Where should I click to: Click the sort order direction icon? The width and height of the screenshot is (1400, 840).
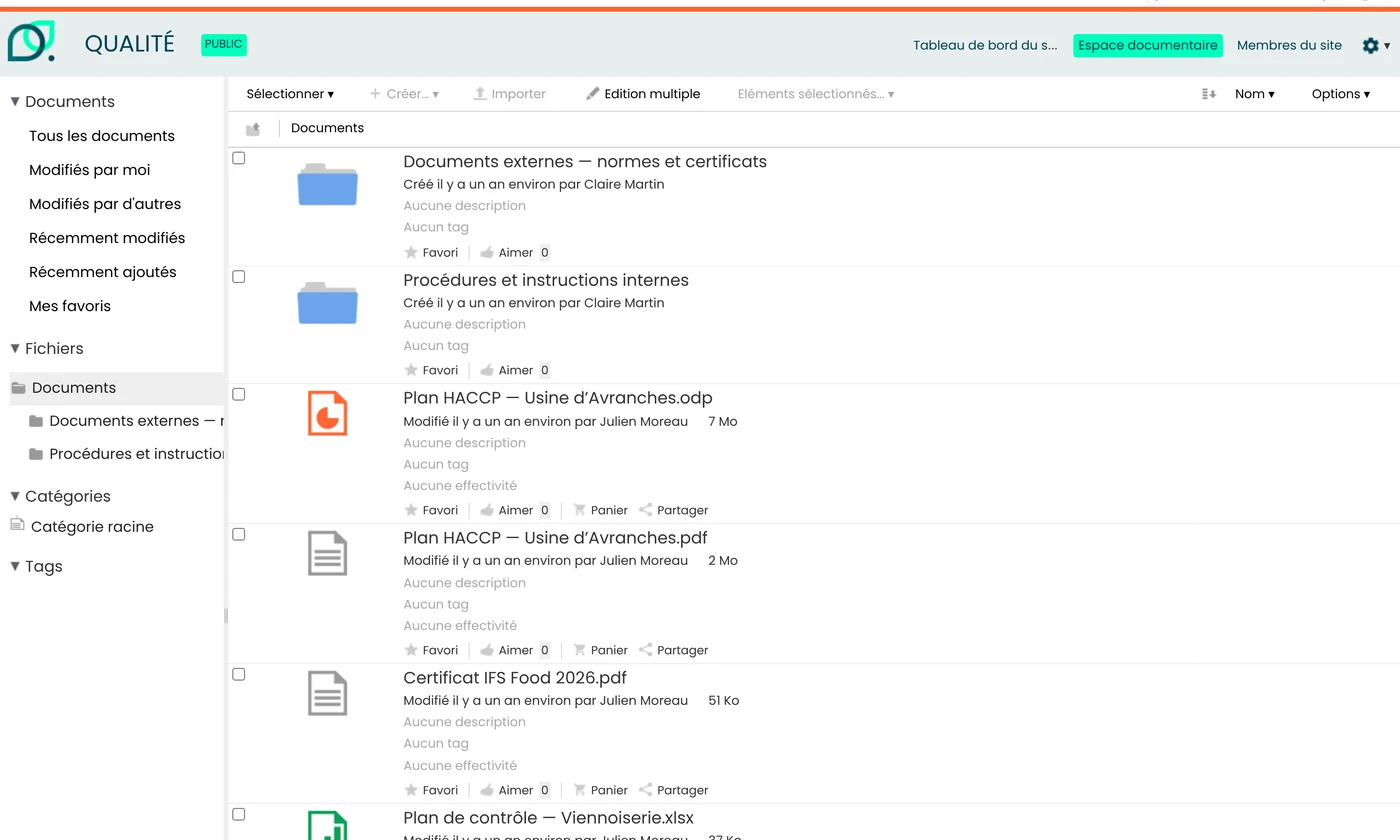1209,94
